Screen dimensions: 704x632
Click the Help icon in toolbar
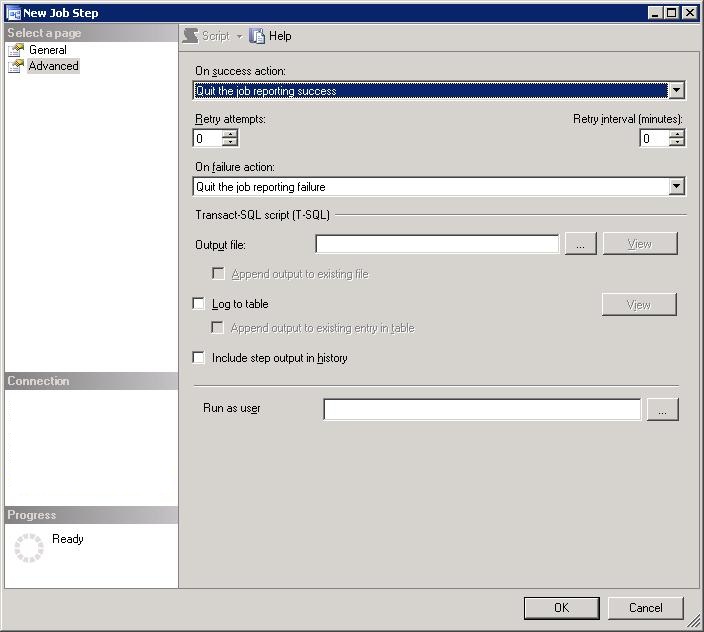257,36
